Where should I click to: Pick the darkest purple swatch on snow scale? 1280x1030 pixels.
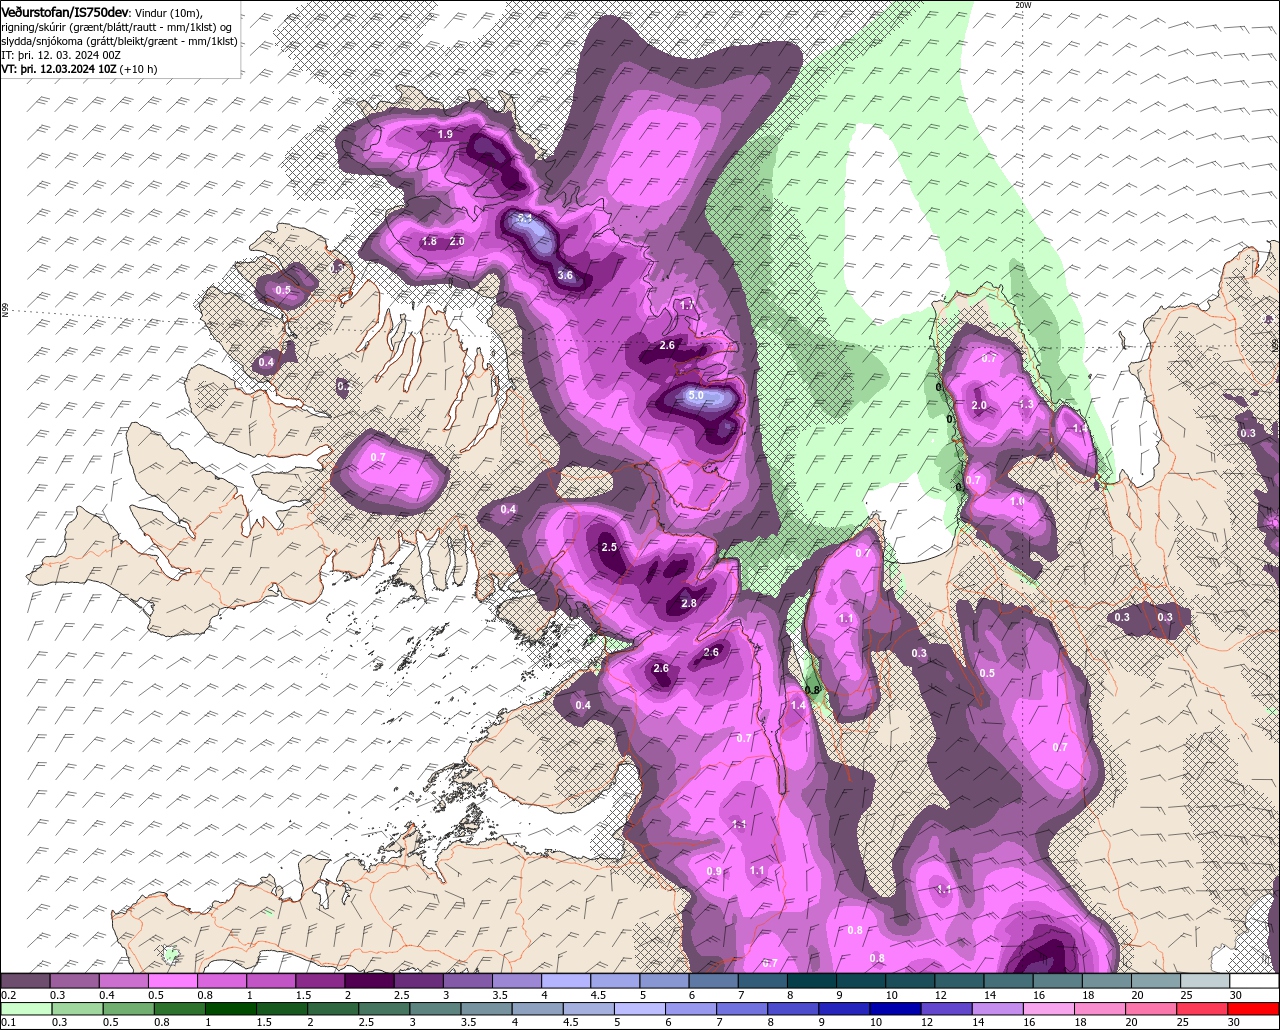coord(370,981)
